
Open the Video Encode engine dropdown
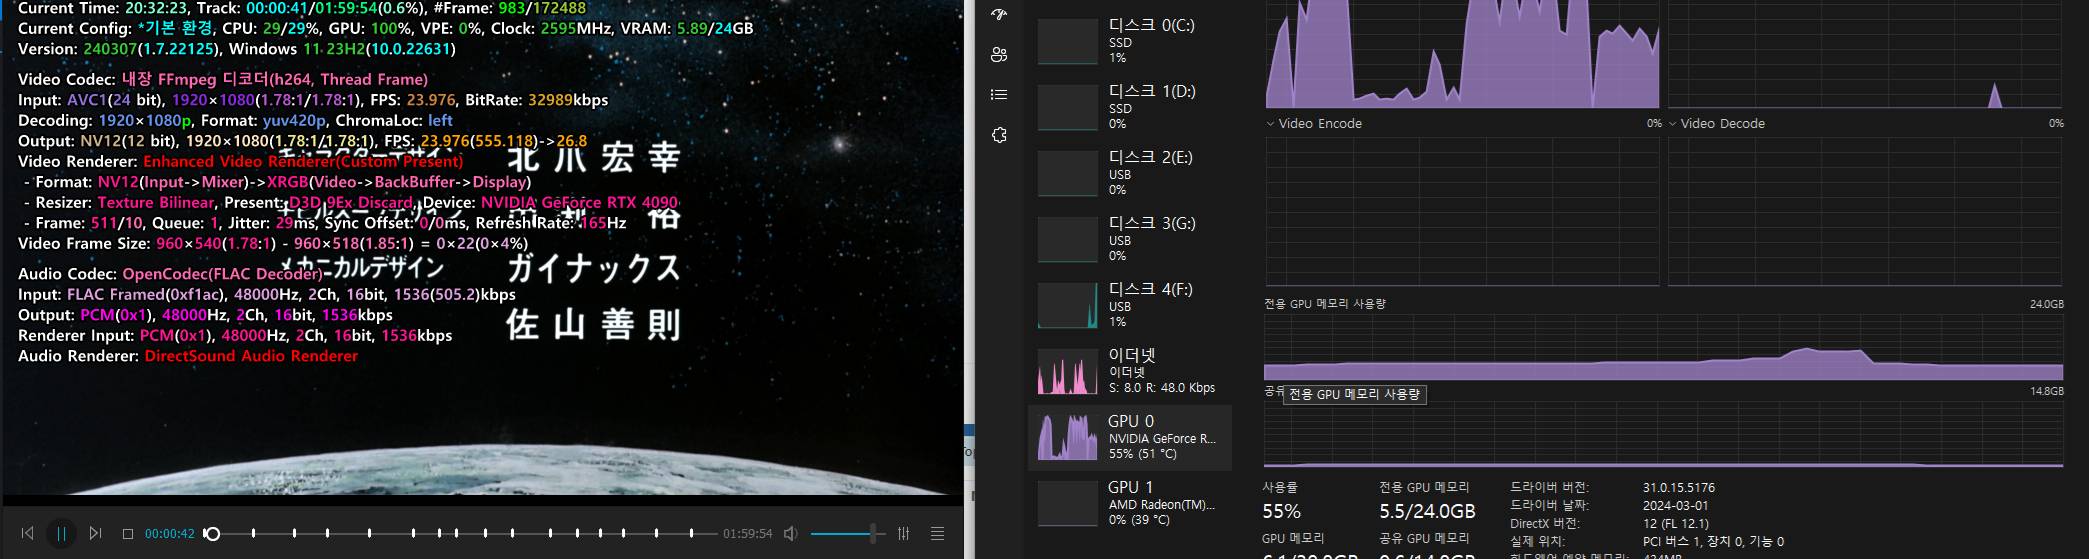tap(1314, 124)
